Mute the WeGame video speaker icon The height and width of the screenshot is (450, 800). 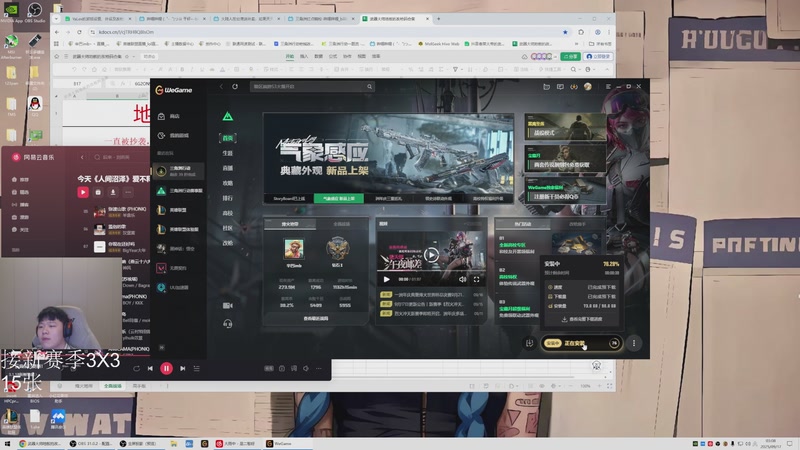[x=462, y=280]
